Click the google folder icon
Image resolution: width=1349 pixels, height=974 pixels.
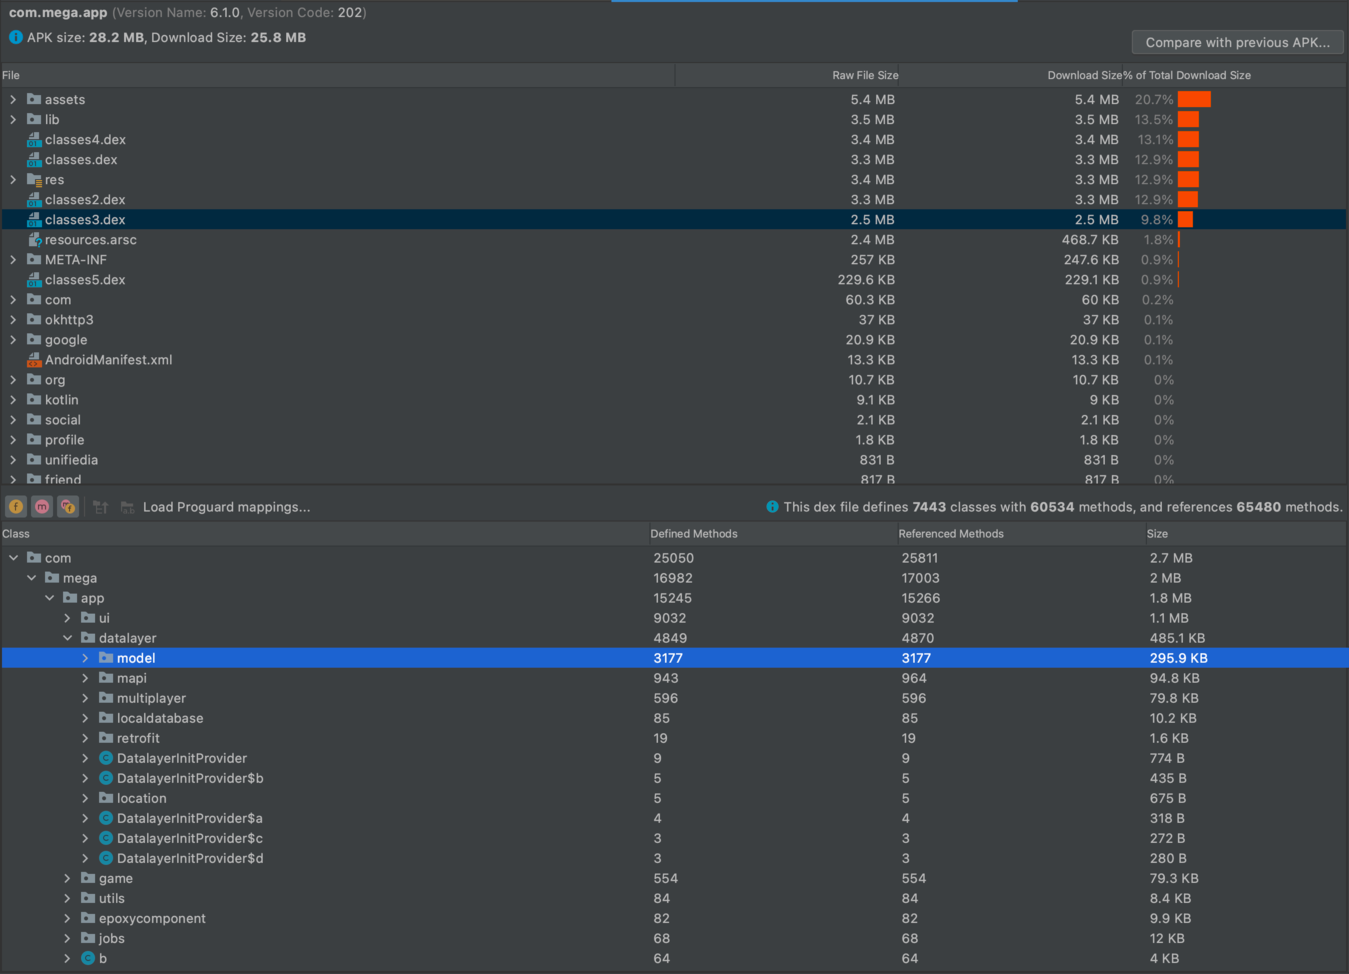pos(34,339)
